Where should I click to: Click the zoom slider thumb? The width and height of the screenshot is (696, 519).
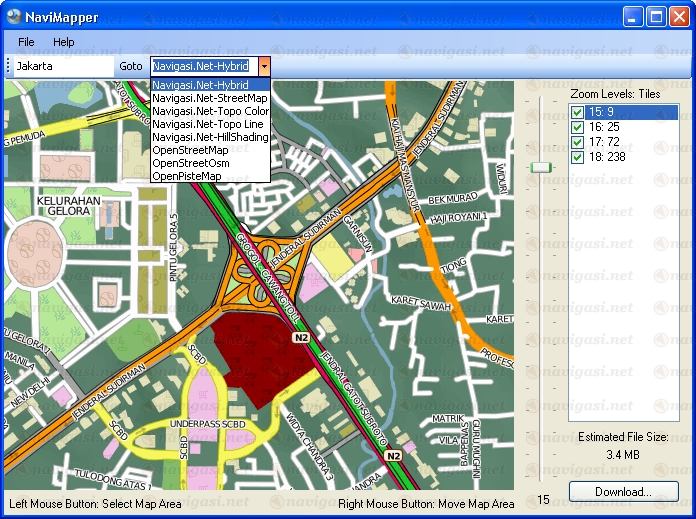click(541, 167)
